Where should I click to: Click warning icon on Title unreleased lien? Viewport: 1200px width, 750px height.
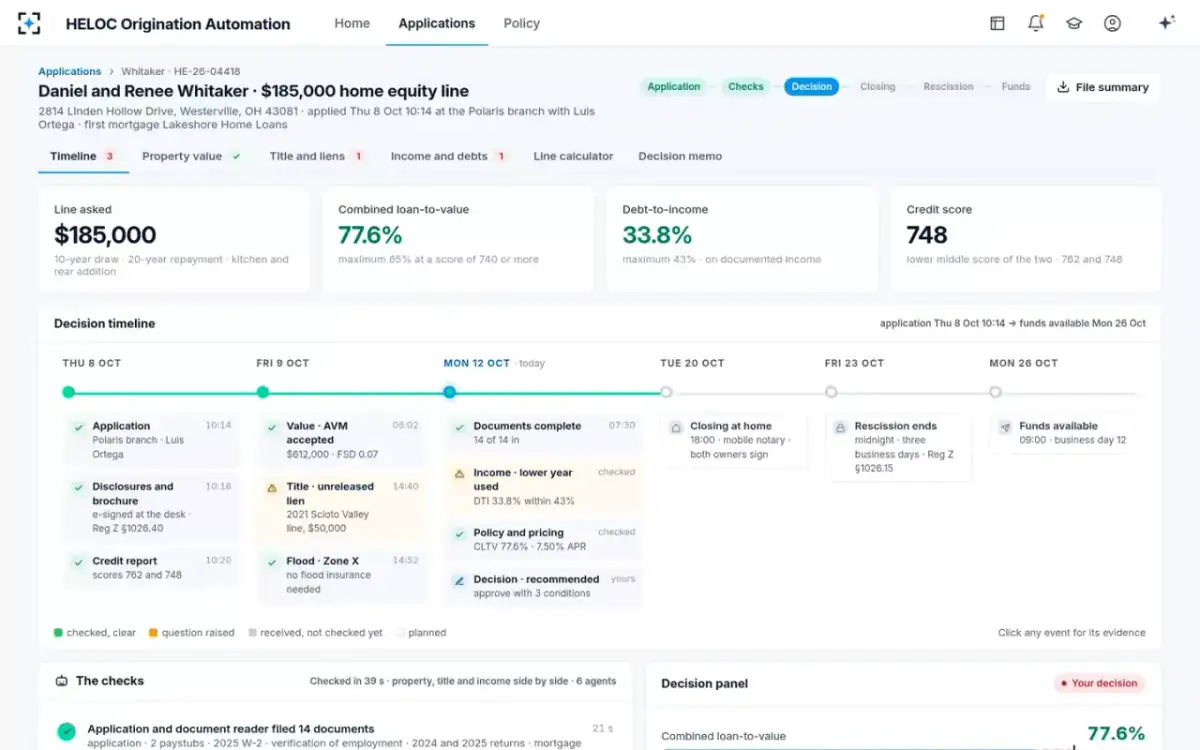pos(272,488)
